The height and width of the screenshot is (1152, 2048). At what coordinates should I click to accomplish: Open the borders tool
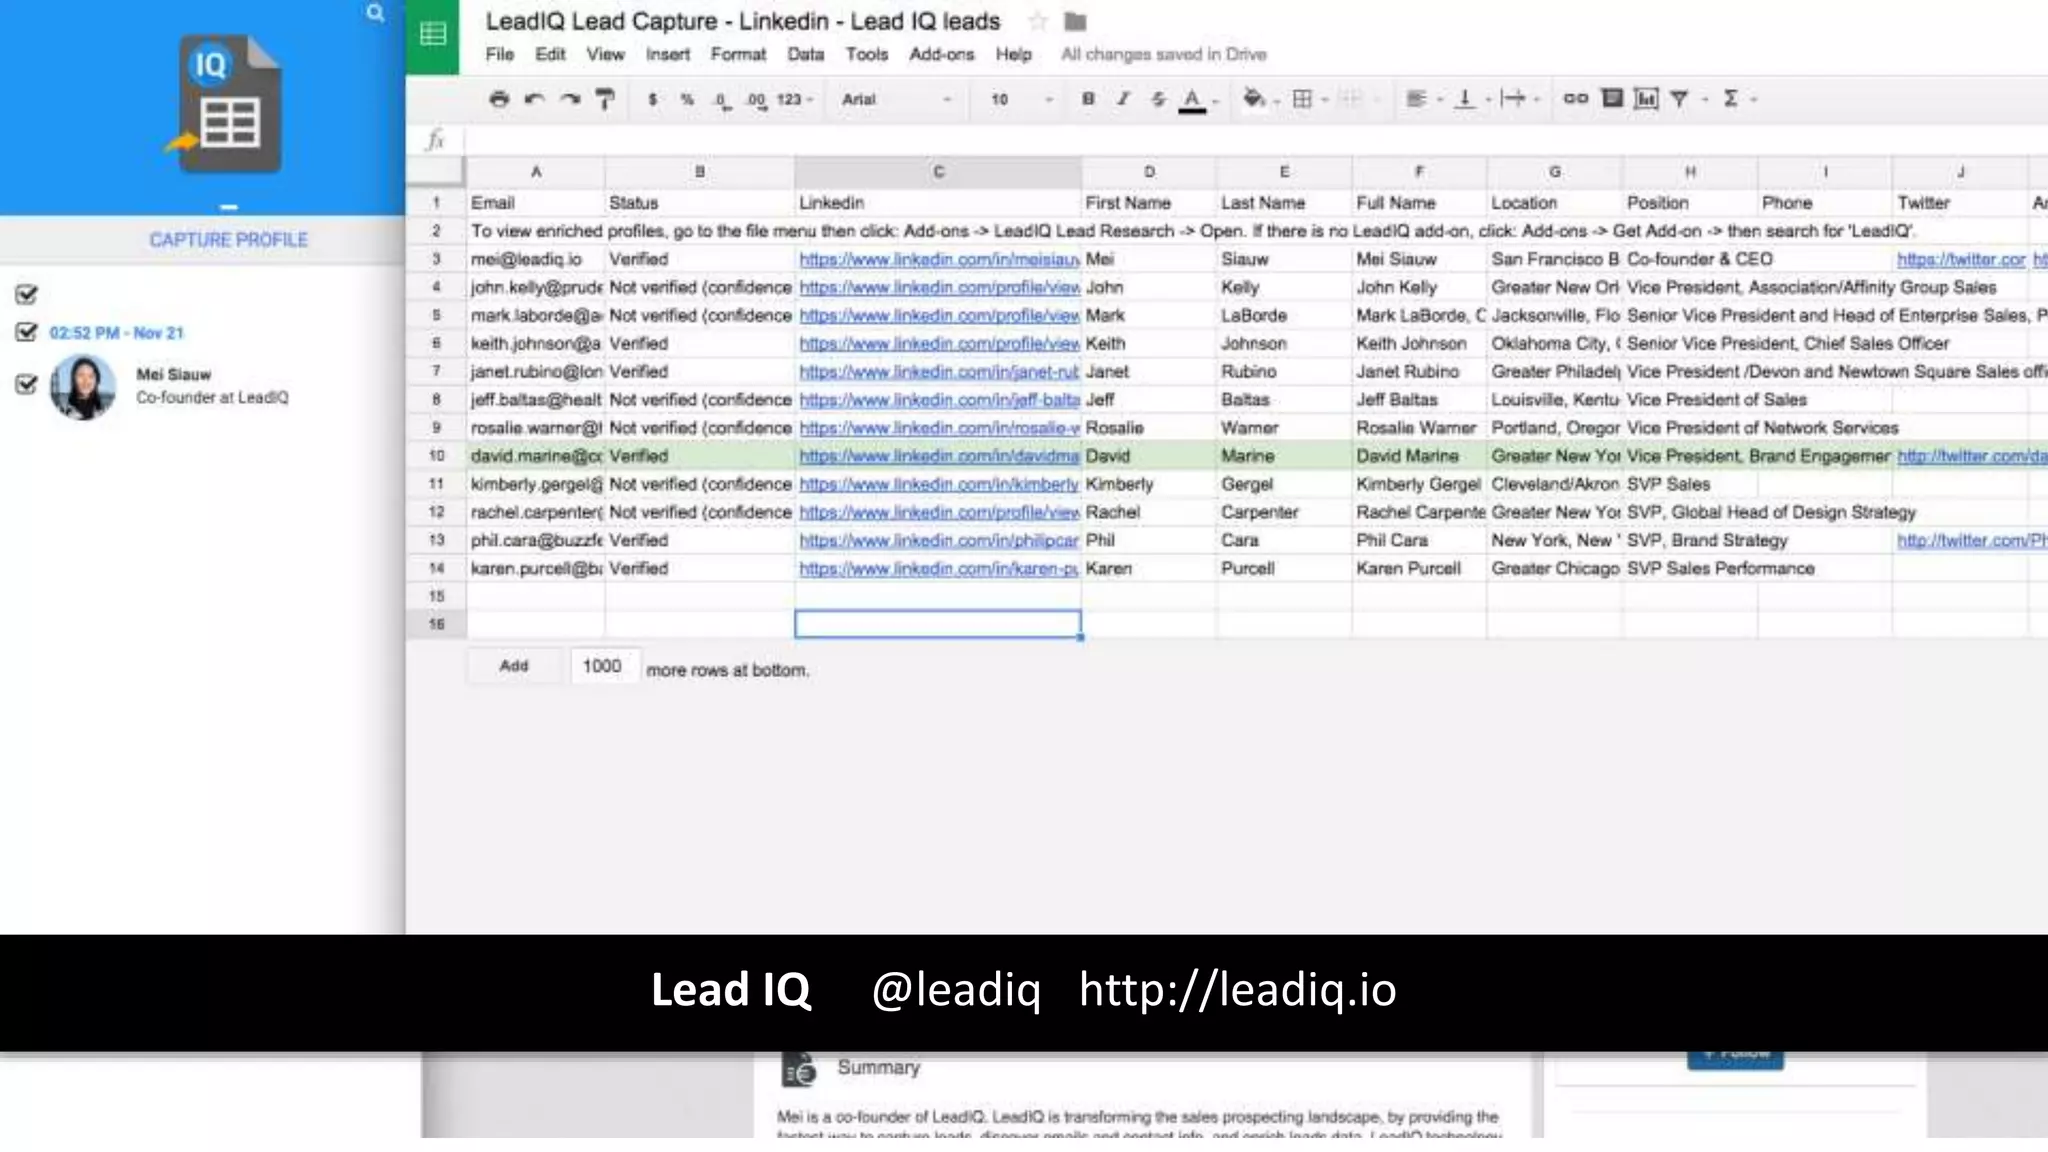point(1302,99)
